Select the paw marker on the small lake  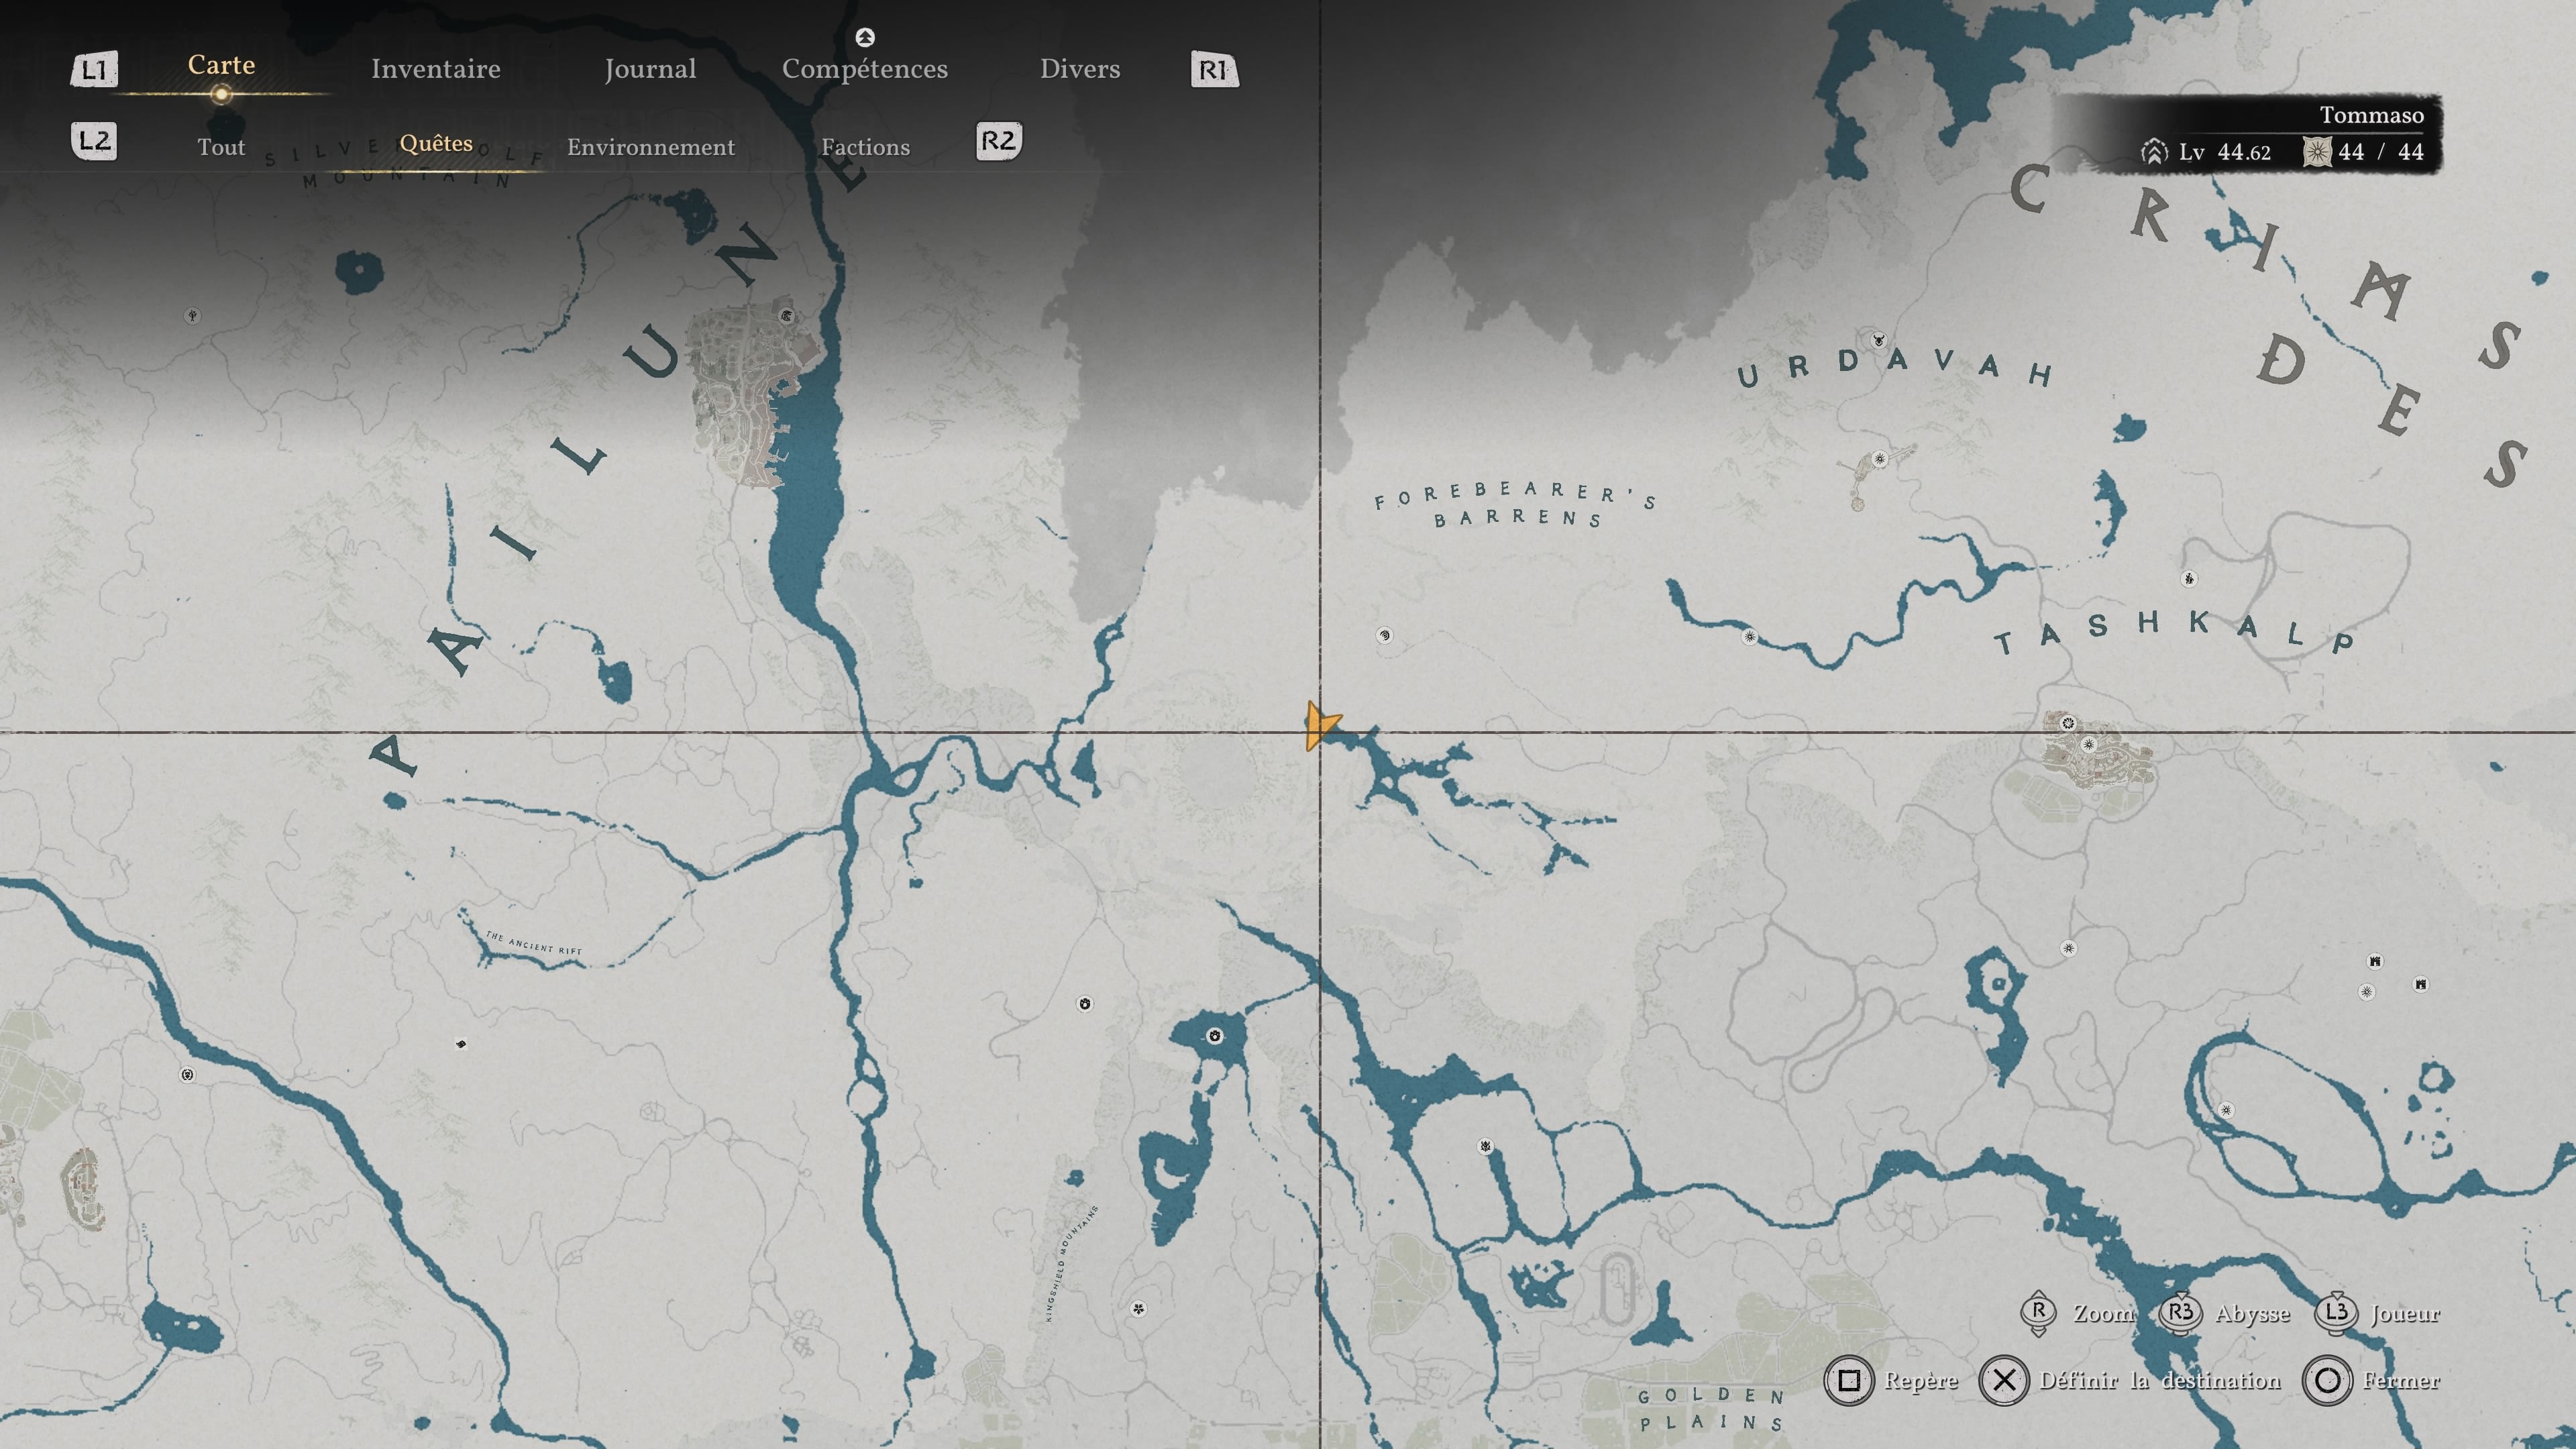(x=1214, y=1036)
